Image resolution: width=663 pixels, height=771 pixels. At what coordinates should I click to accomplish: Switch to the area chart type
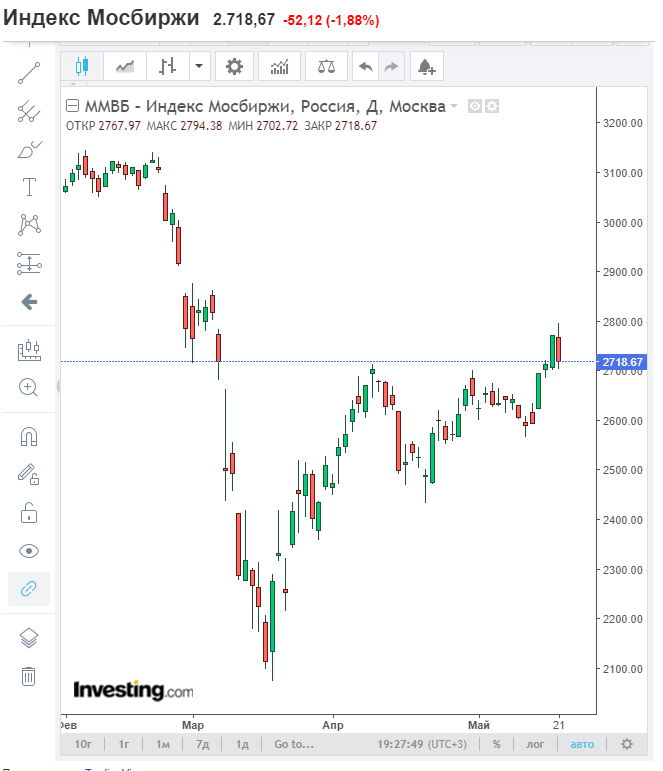tap(125, 66)
